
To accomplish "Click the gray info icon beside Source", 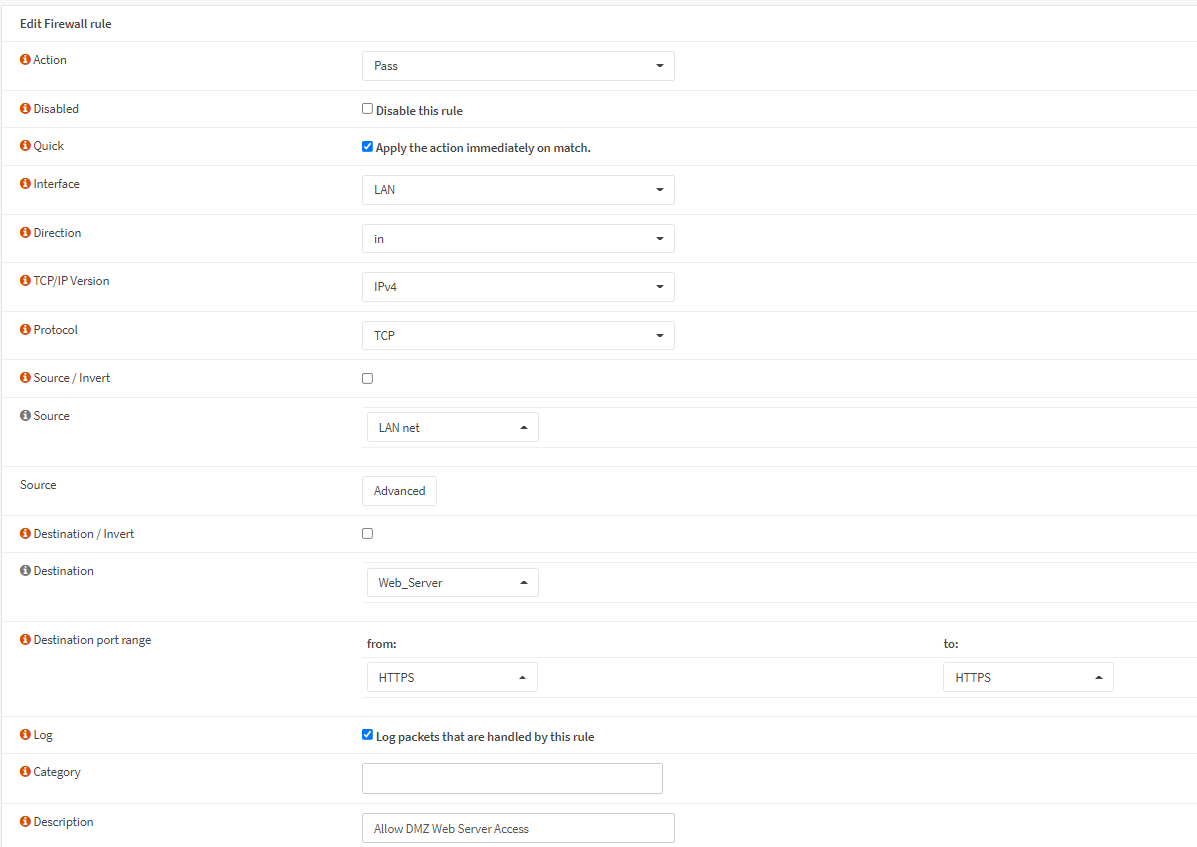I will pos(25,416).
